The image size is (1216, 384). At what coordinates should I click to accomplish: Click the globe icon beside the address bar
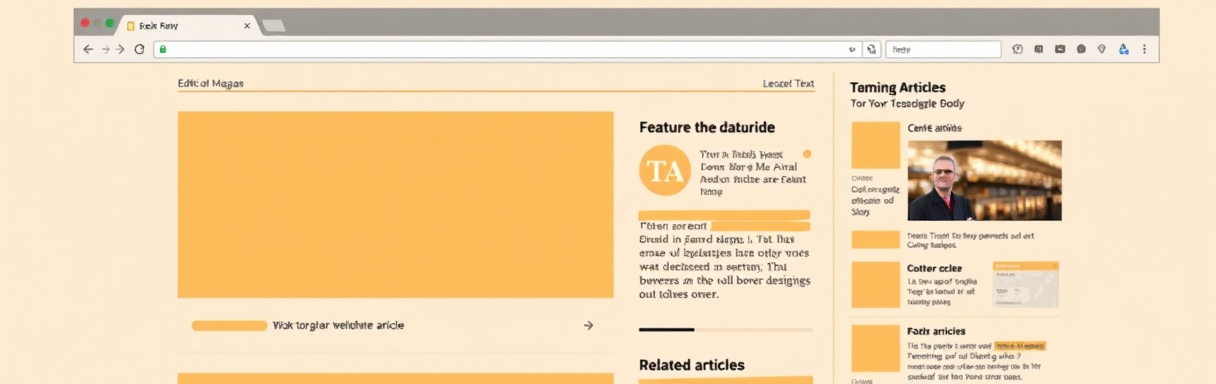coord(871,49)
